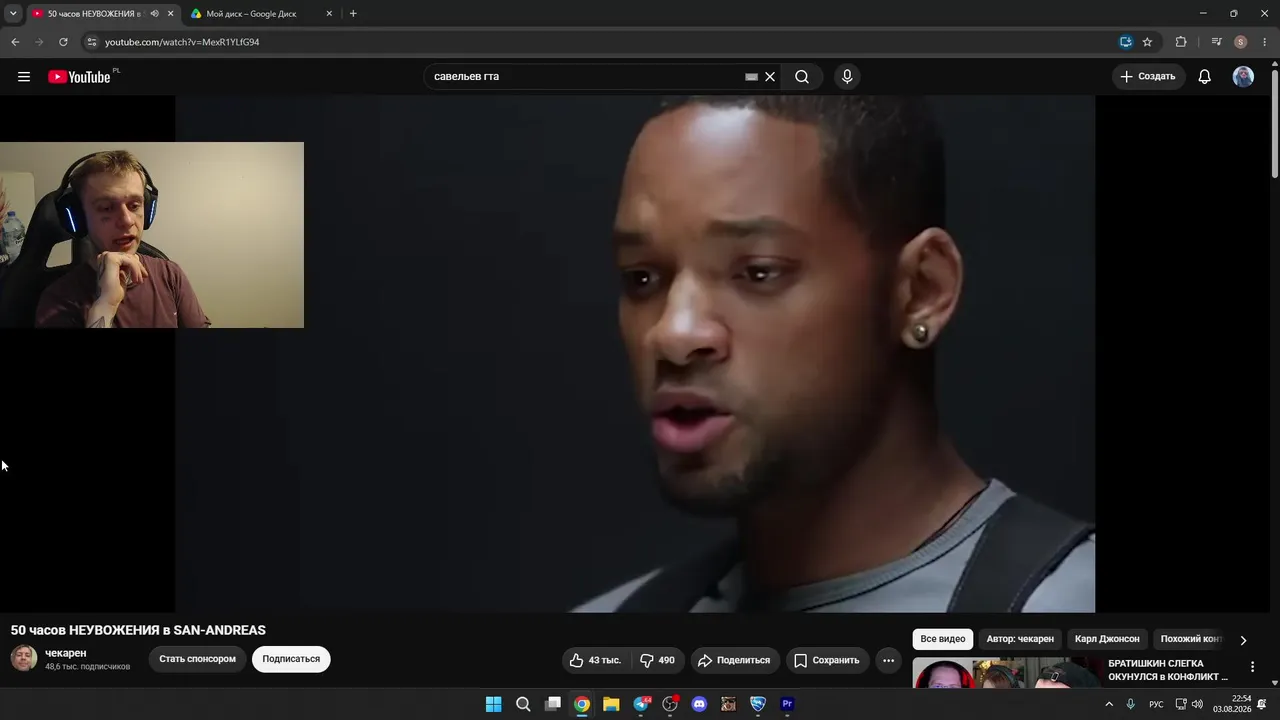Select the Автор: чекарен filter chip

[1020, 639]
